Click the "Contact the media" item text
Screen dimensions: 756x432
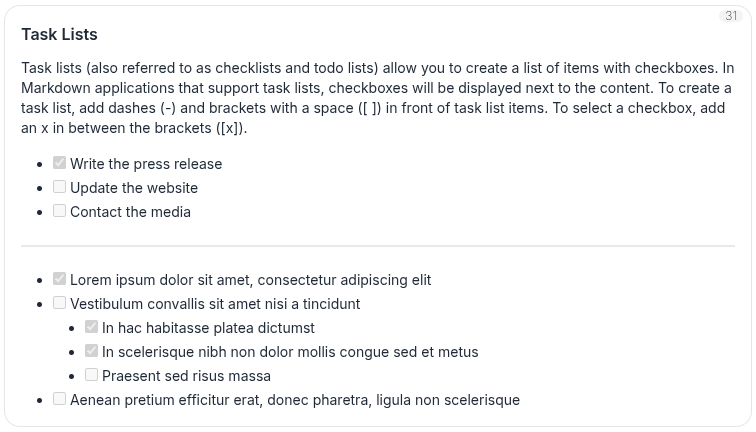(130, 212)
